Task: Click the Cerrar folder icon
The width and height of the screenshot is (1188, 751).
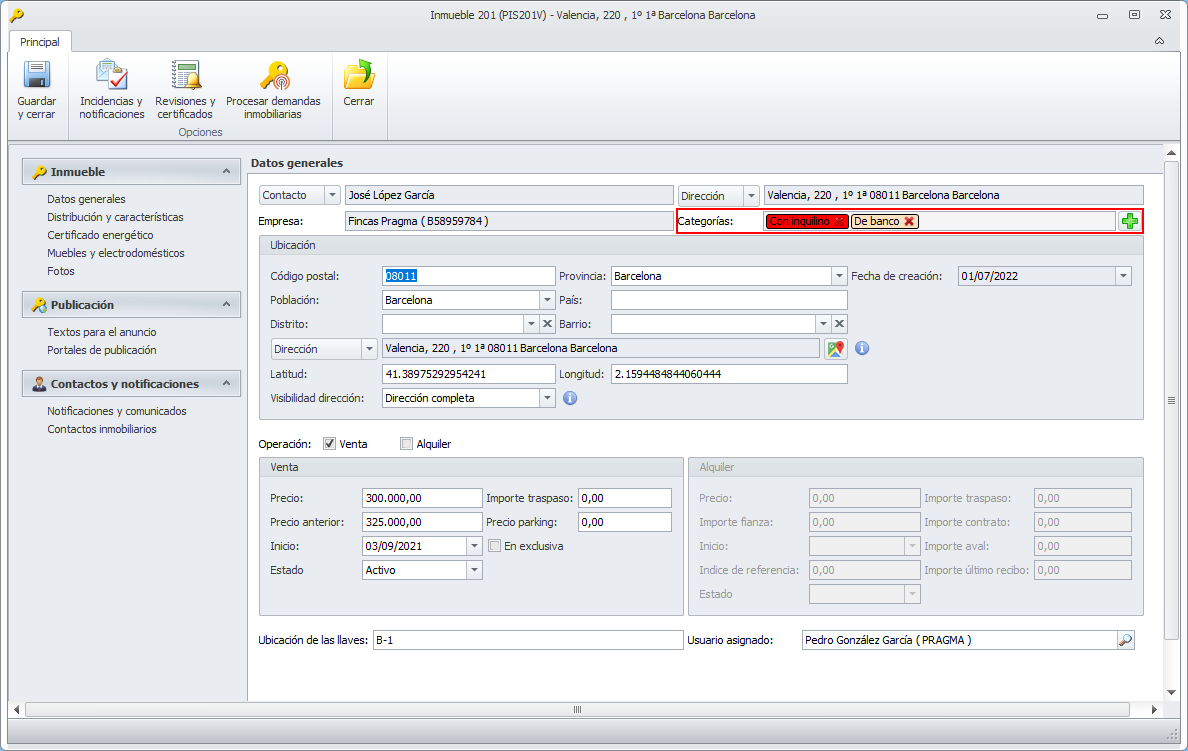Action: point(358,76)
